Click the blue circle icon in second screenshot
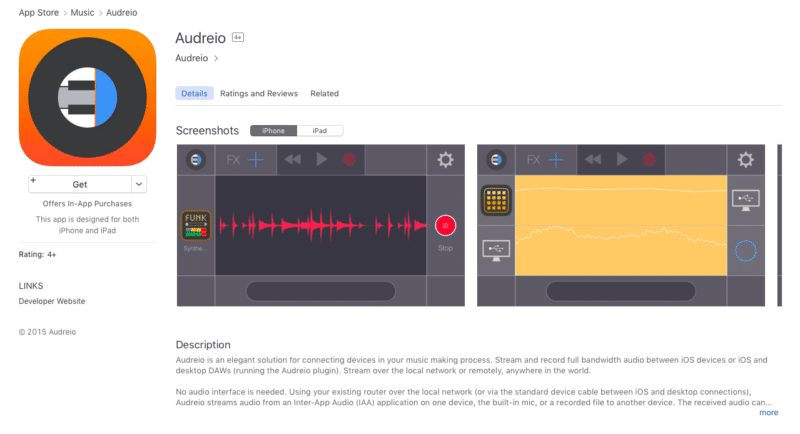Viewport: 800px width, 434px height. click(x=745, y=250)
